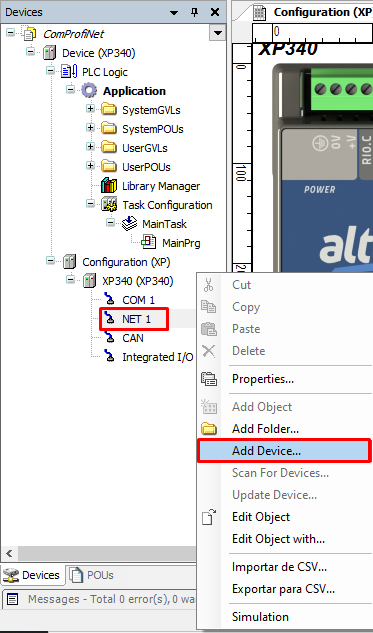Image resolution: width=373 pixels, height=633 pixels.
Task: Click the Application gear icon
Action: click(x=89, y=91)
